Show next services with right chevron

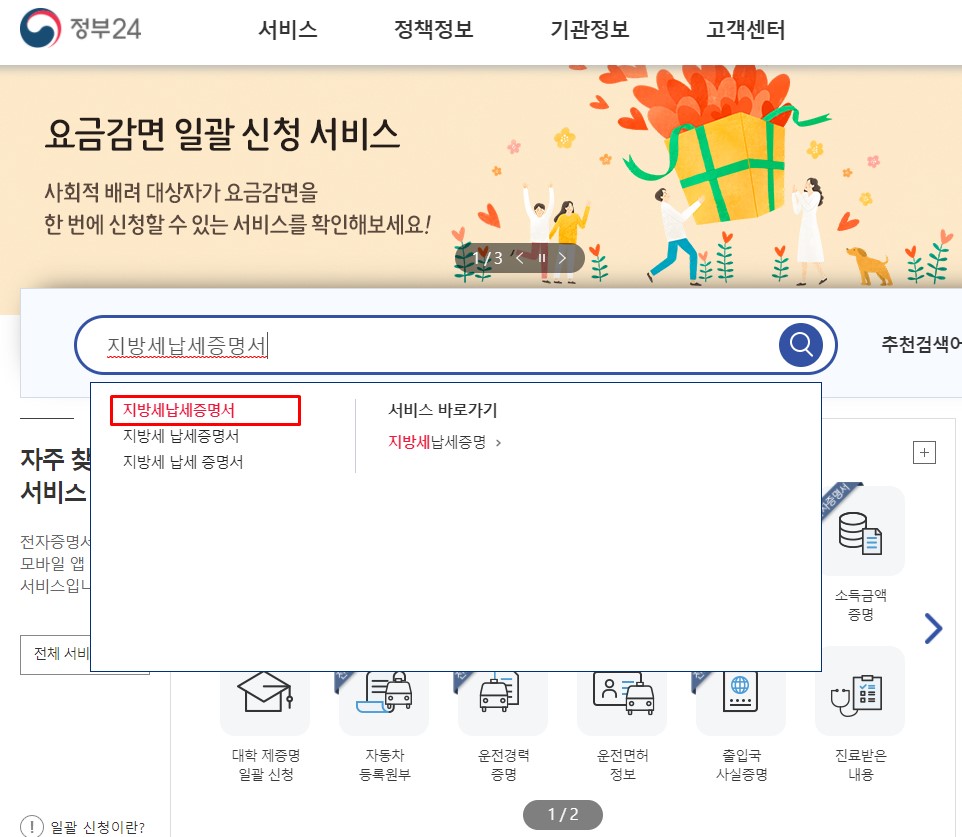point(933,628)
